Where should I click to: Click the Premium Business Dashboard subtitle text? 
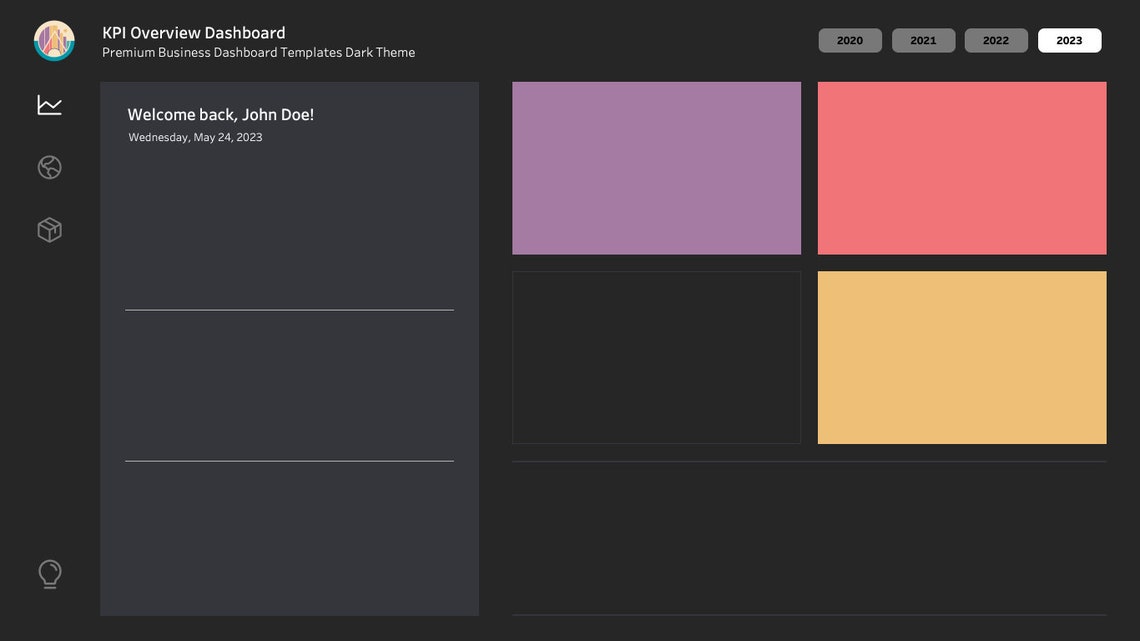tap(258, 51)
